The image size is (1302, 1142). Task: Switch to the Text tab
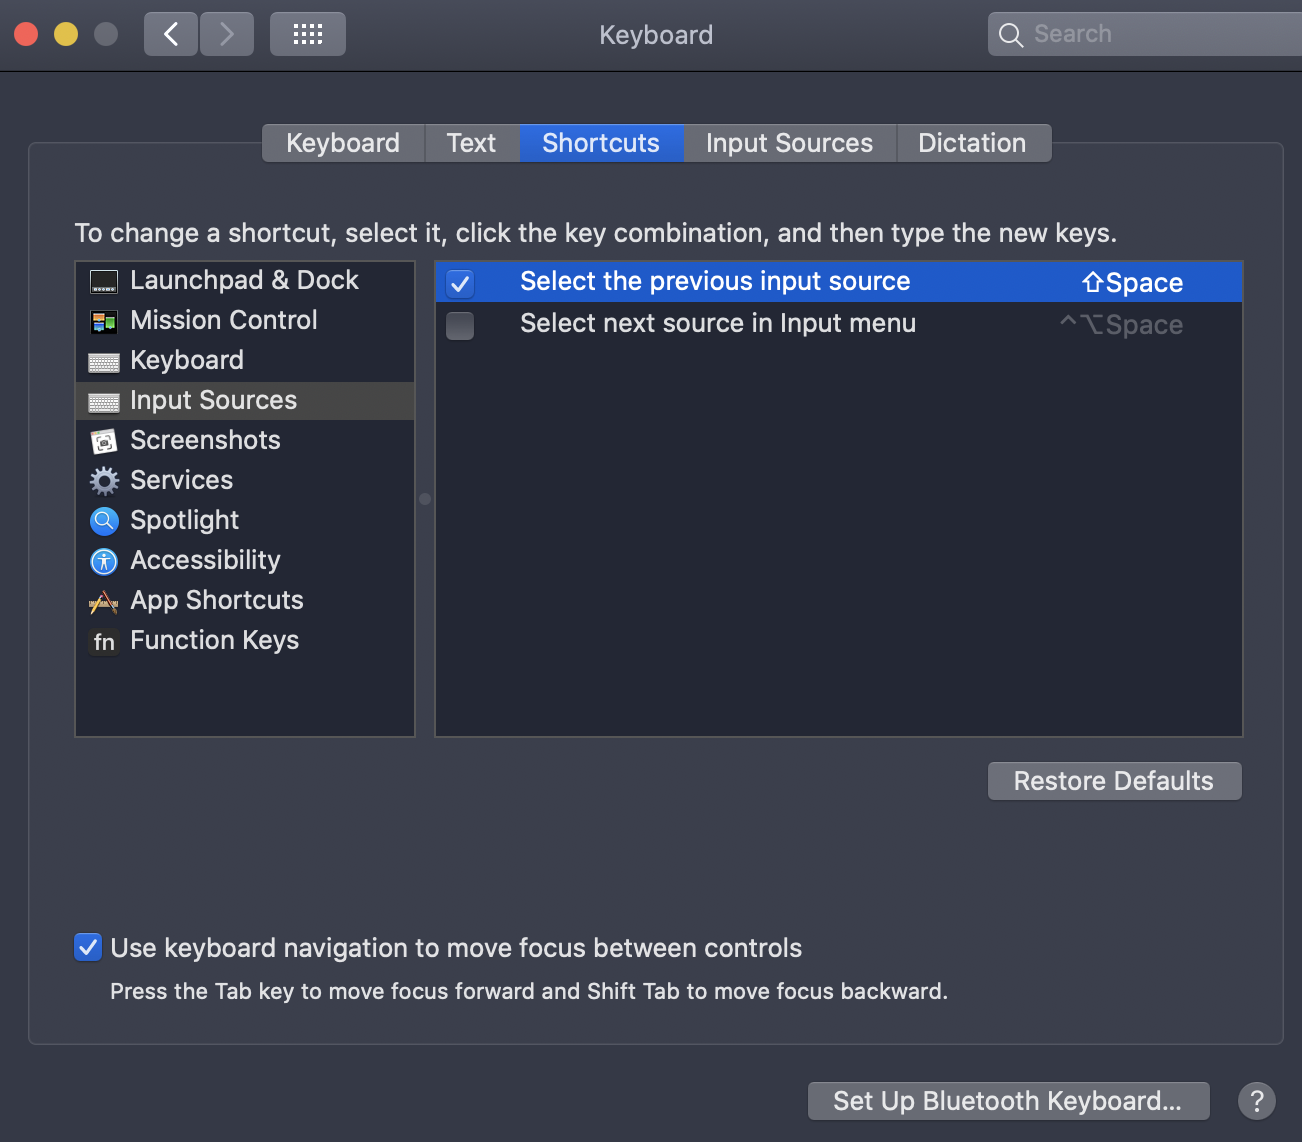pyautogui.click(x=471, y=143)
